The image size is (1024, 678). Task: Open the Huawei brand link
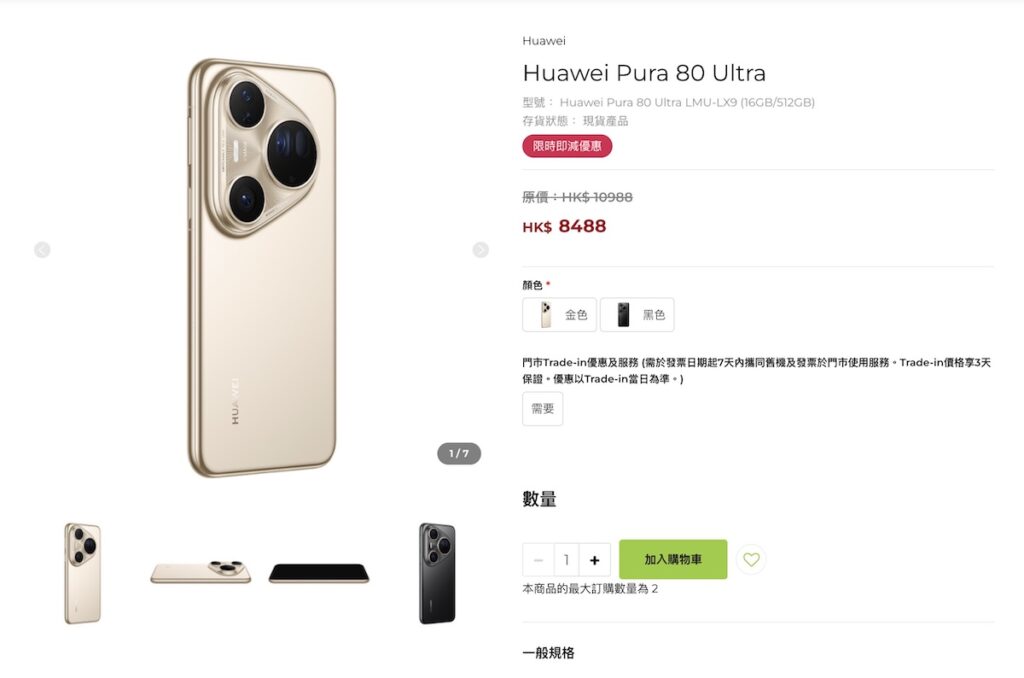543,40
